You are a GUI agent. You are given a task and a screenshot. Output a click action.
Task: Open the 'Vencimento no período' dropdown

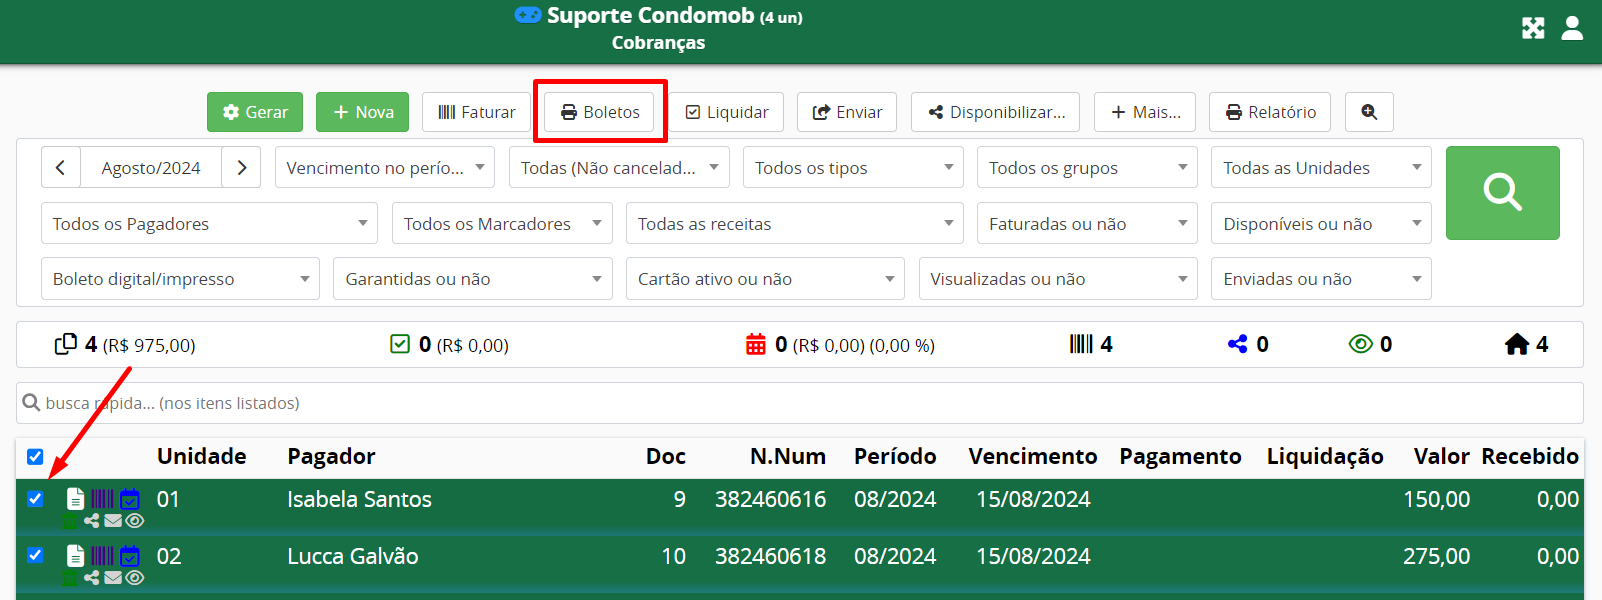pyautogui.click(x=385, y=168)
